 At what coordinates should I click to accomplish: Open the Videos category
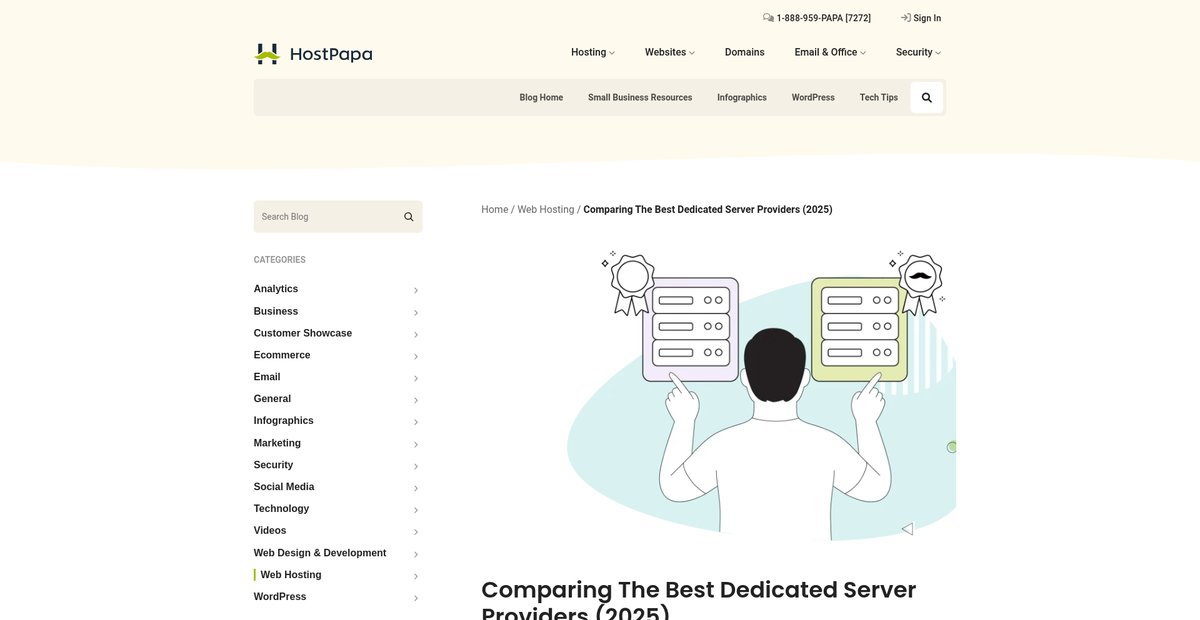click(270, 531)
